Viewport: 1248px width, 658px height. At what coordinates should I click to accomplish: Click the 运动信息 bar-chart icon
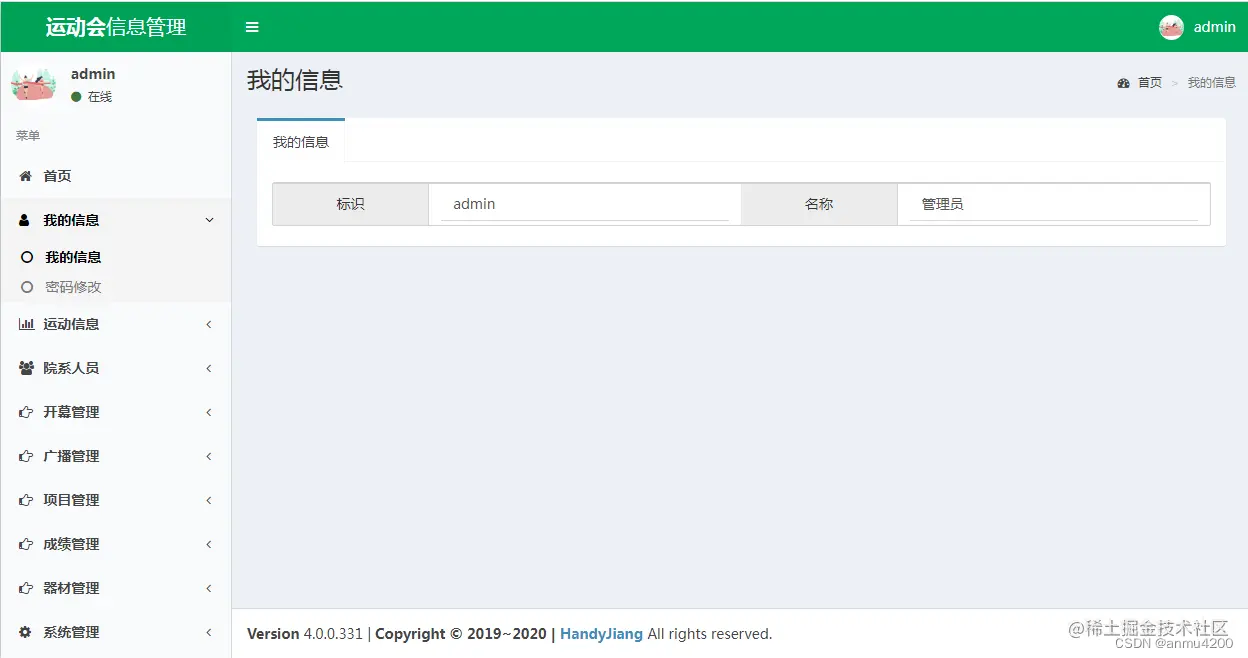[x=24, y=324]
